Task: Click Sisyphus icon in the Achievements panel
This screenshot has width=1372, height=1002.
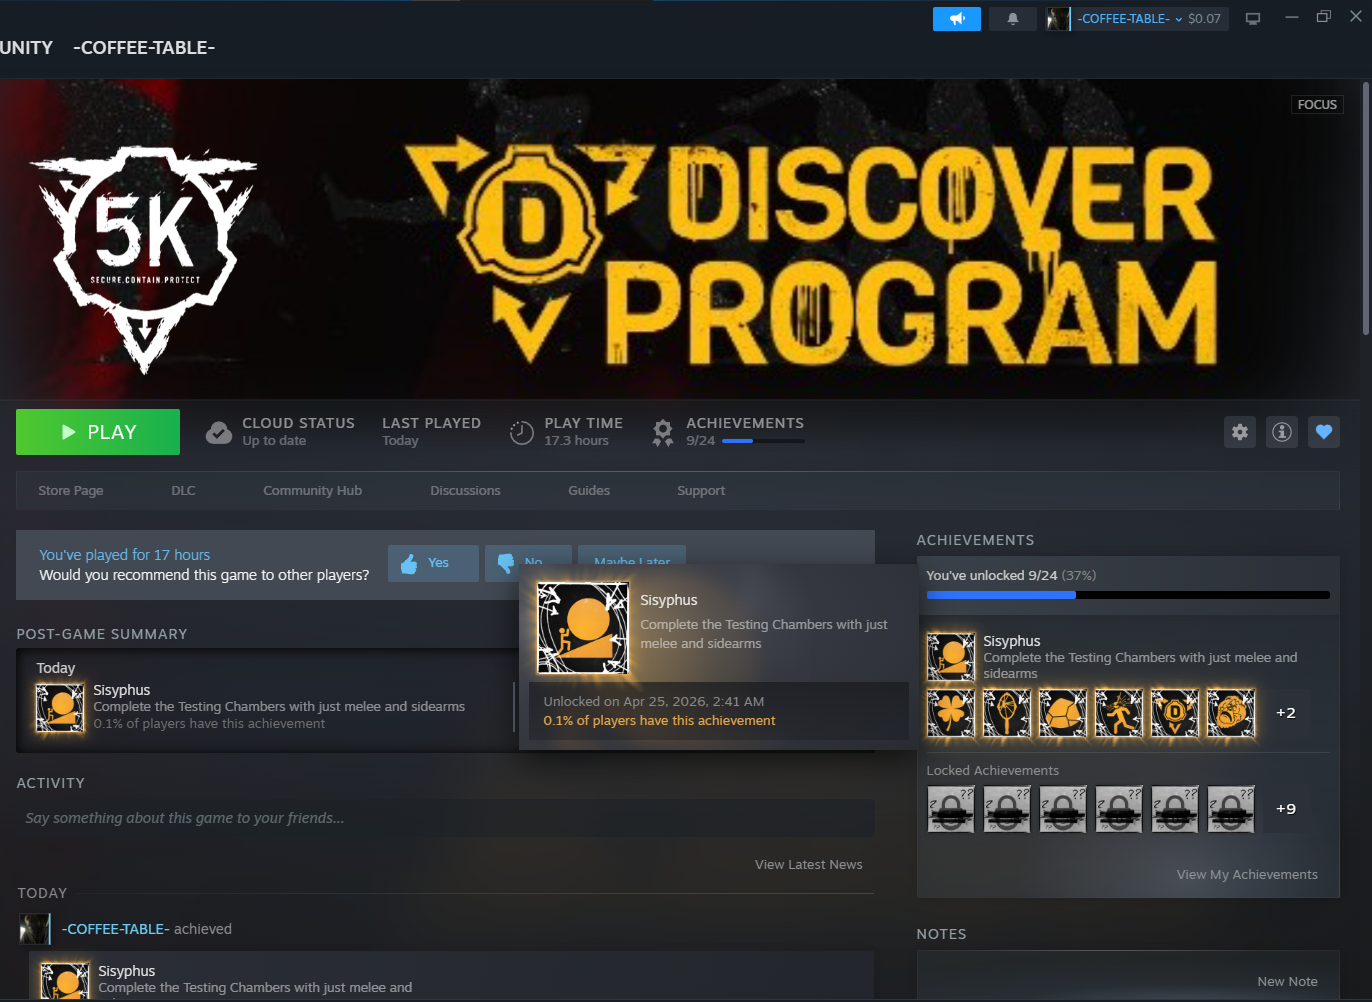Action: (x=951, y=657)
